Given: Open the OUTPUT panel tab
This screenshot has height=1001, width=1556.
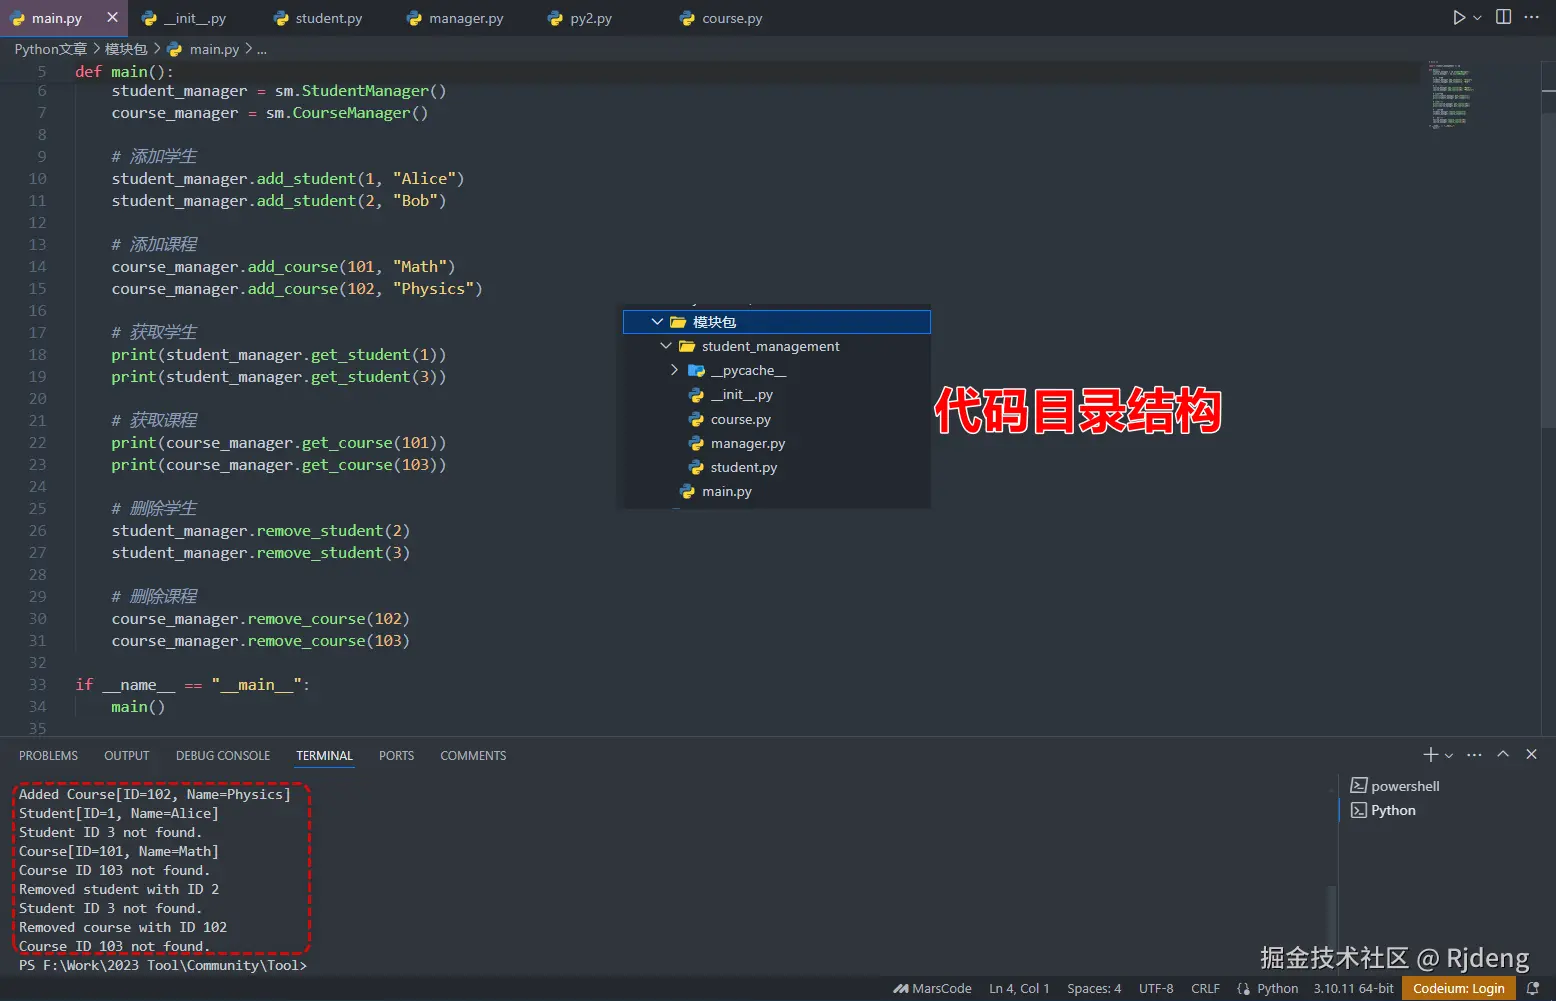Looking at the screenshot, I should point(127,756).
